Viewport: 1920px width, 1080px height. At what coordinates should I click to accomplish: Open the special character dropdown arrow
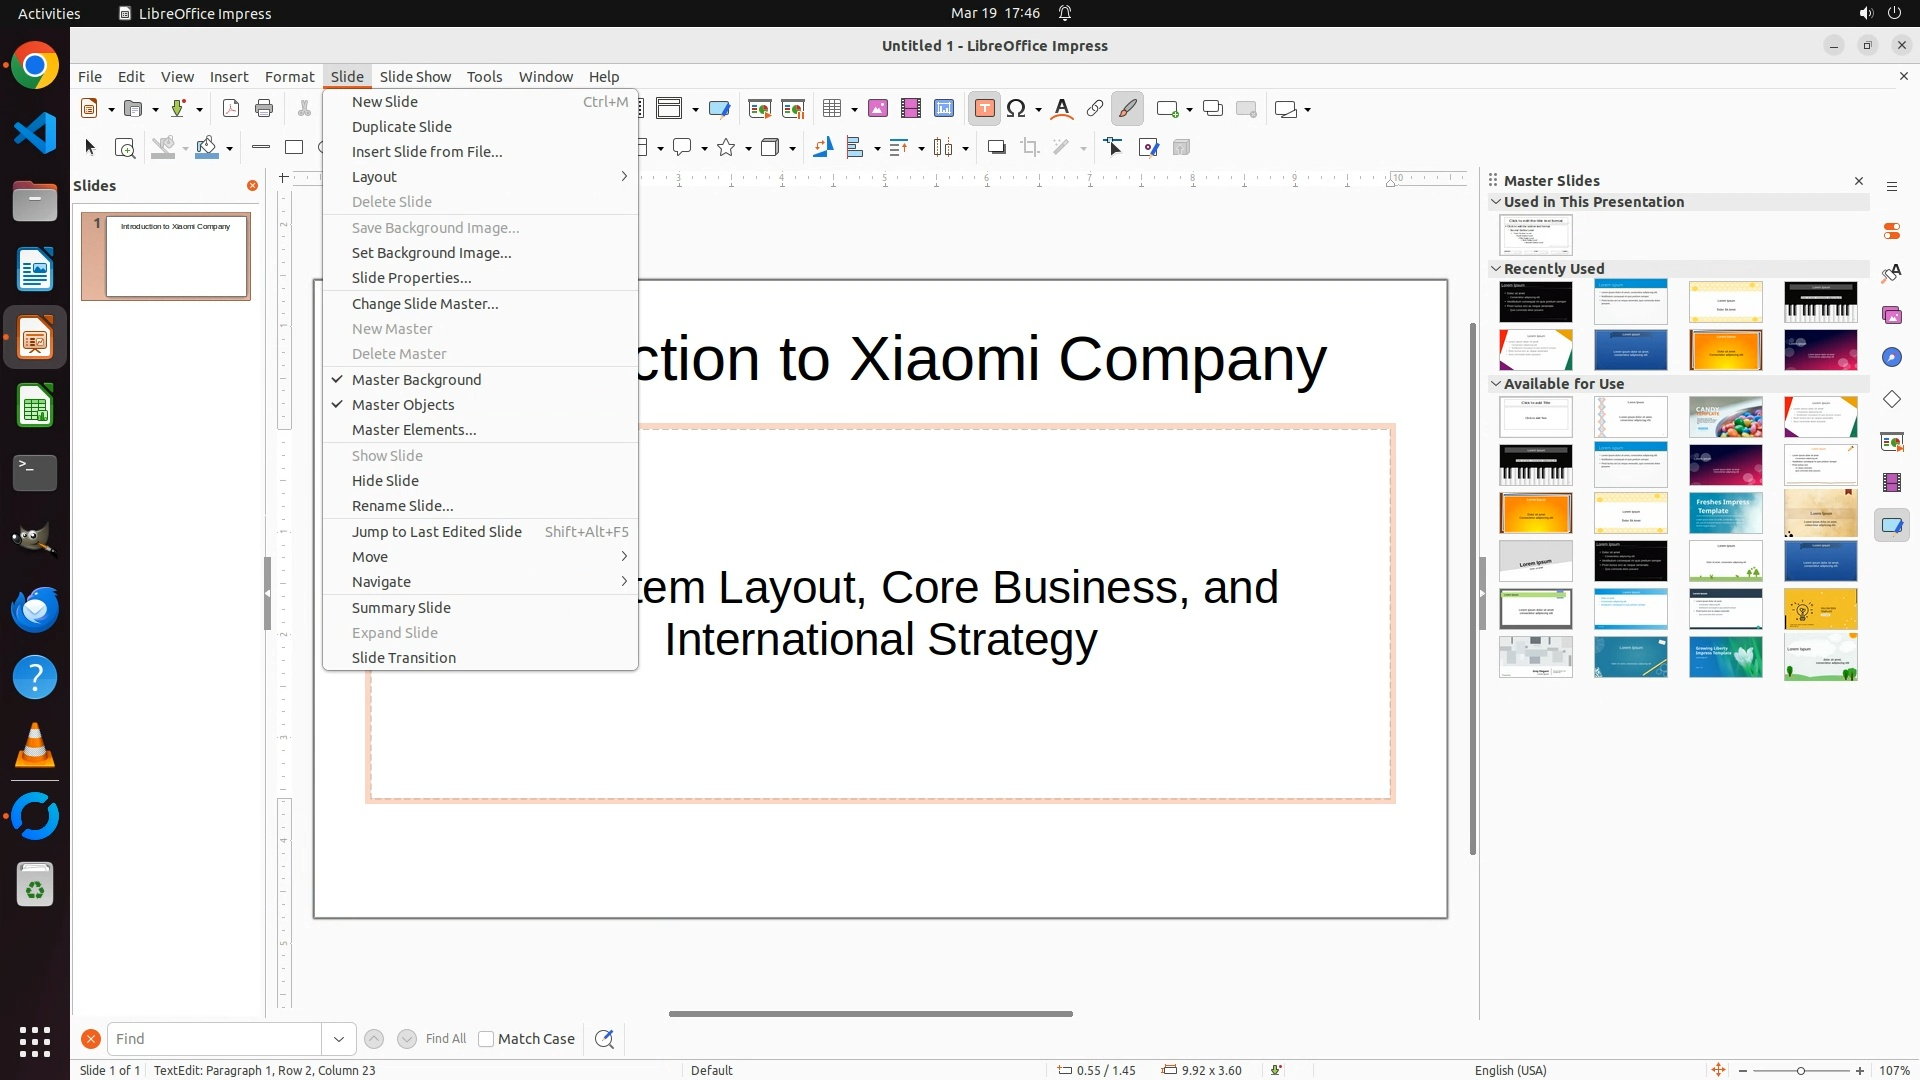pos(1039,110)
